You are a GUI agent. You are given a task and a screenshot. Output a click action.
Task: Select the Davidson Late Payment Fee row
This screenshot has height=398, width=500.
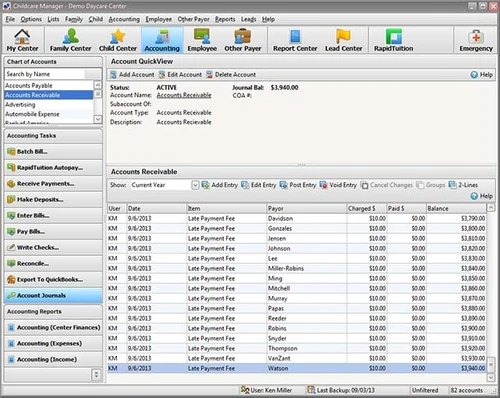296,219
